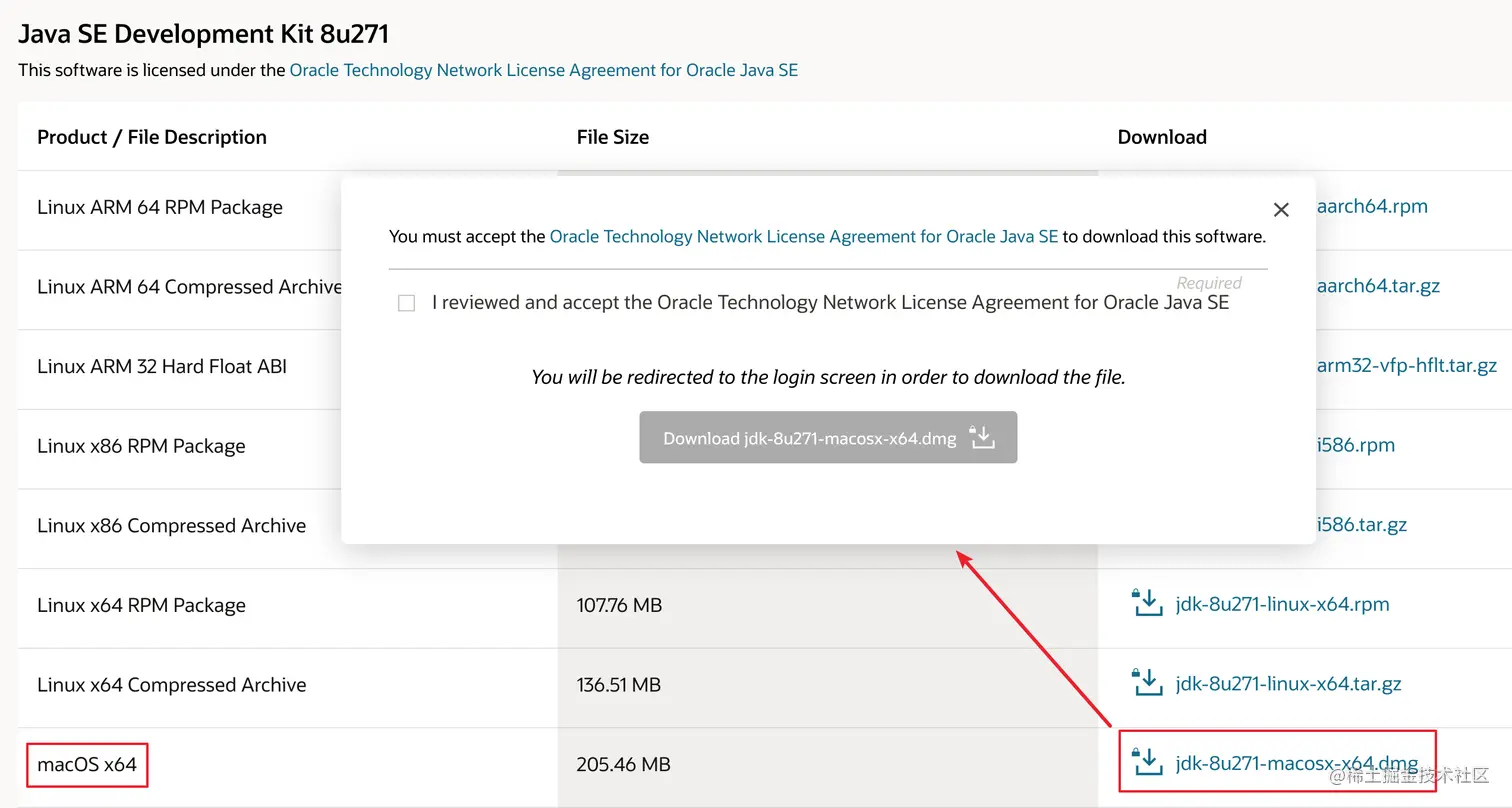This screenshot has width=1512, height=808.
Task: Open the license agreement link in the dialog
Action: [x=804, y=237]
